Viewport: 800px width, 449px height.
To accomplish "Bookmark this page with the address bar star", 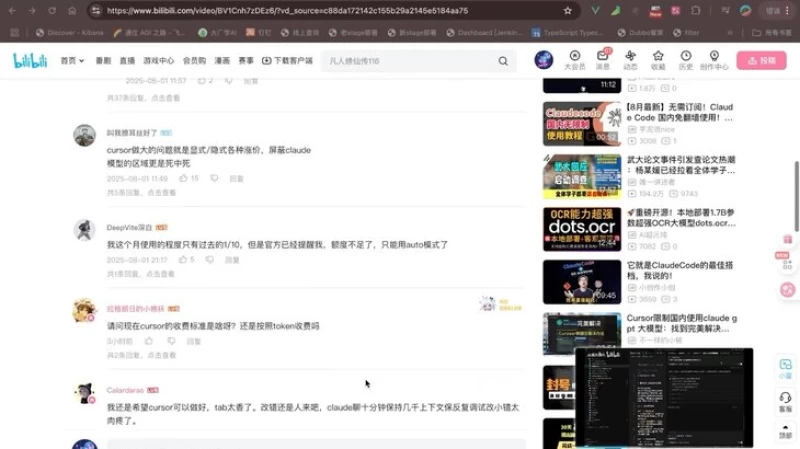I will [x=568, y=11].
